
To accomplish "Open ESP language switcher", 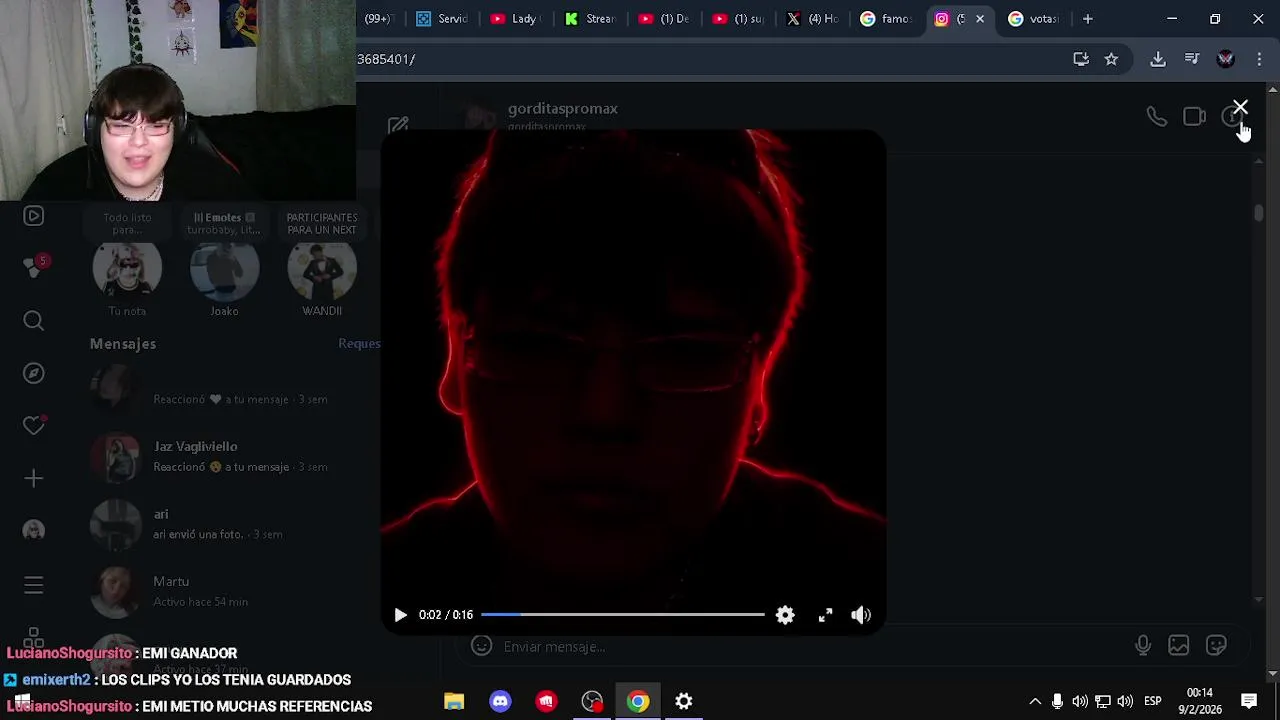I will (x=1153, y=701).
